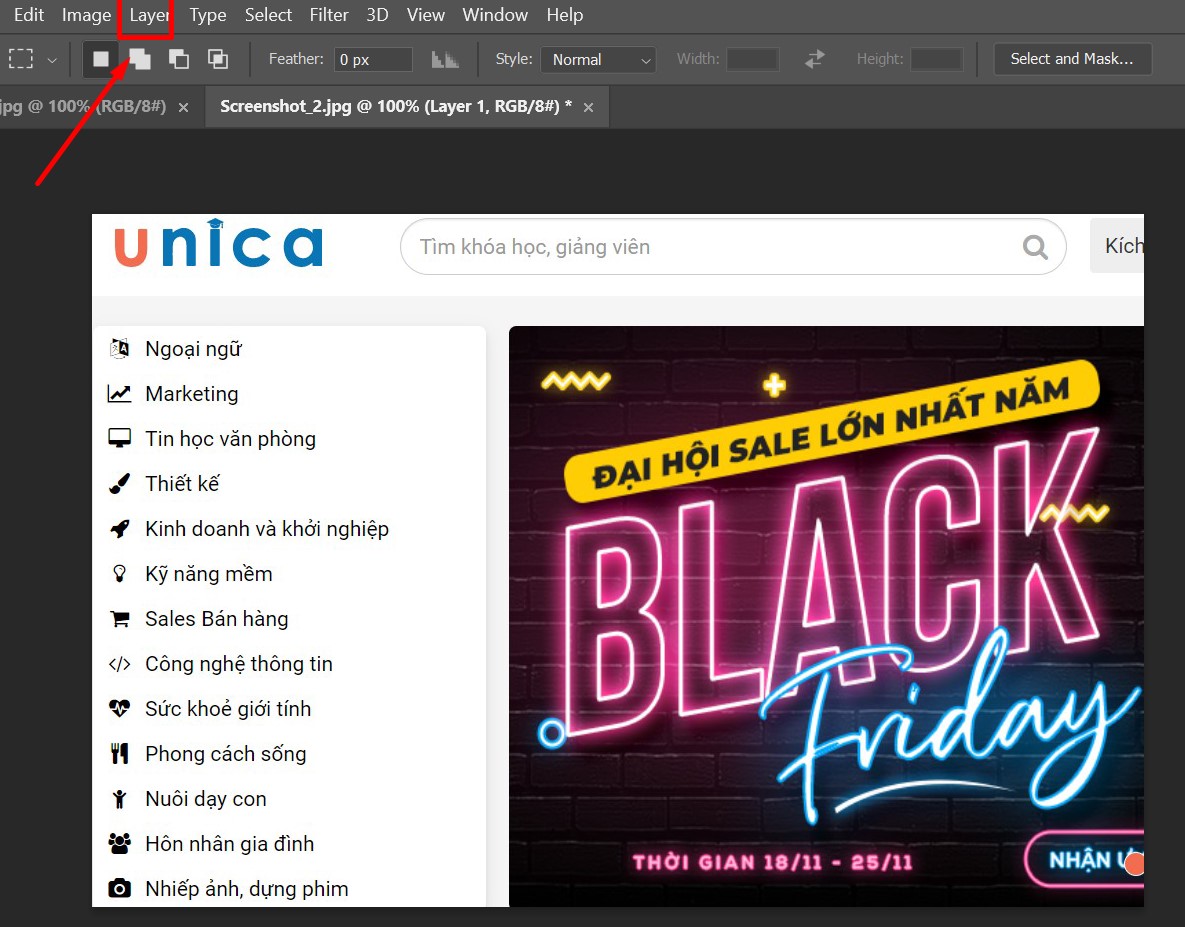Screen dimensions: 1185x927
Task: Click the search magnifier icon
Action: click(x=1035, y=247)
